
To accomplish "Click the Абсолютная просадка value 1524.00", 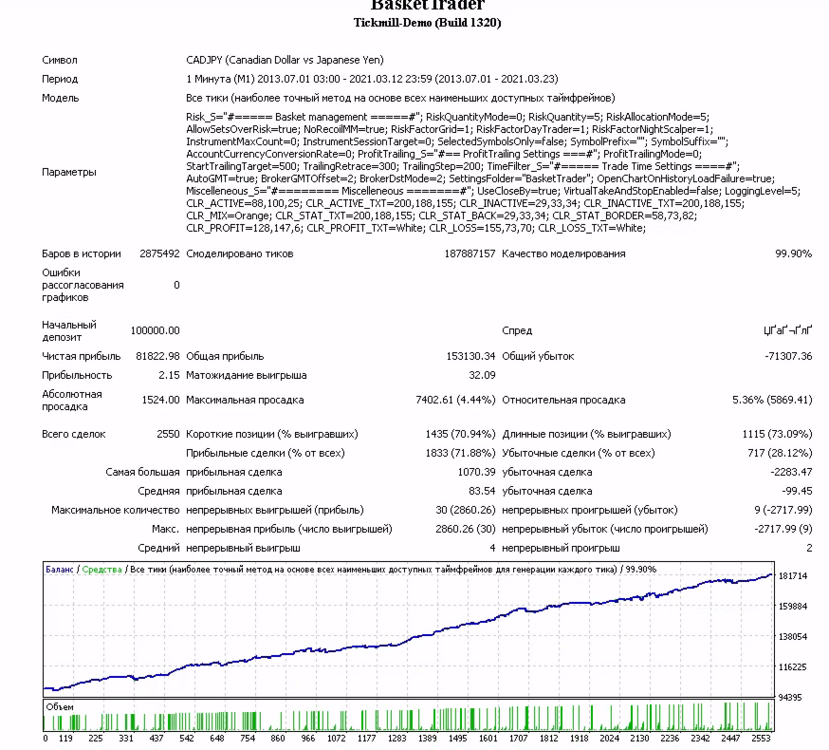I will point(161,400).
